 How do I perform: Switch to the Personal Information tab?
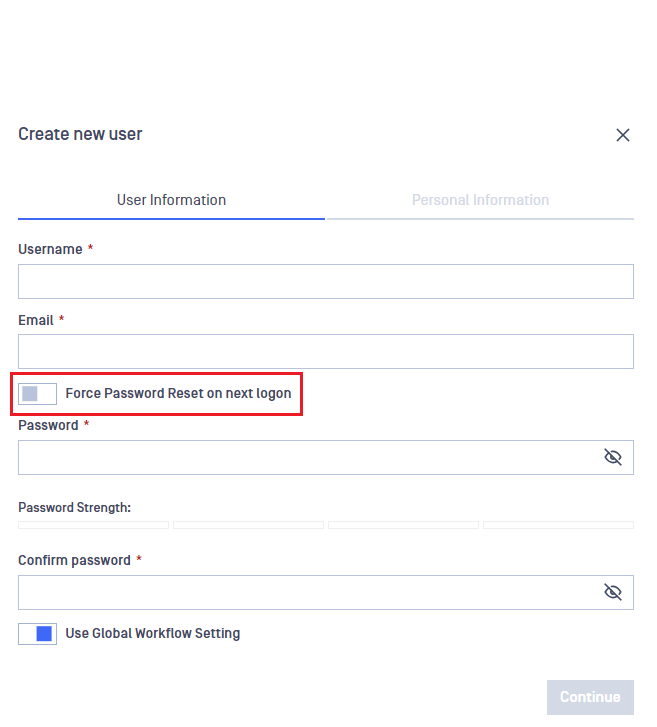point(480,200)
